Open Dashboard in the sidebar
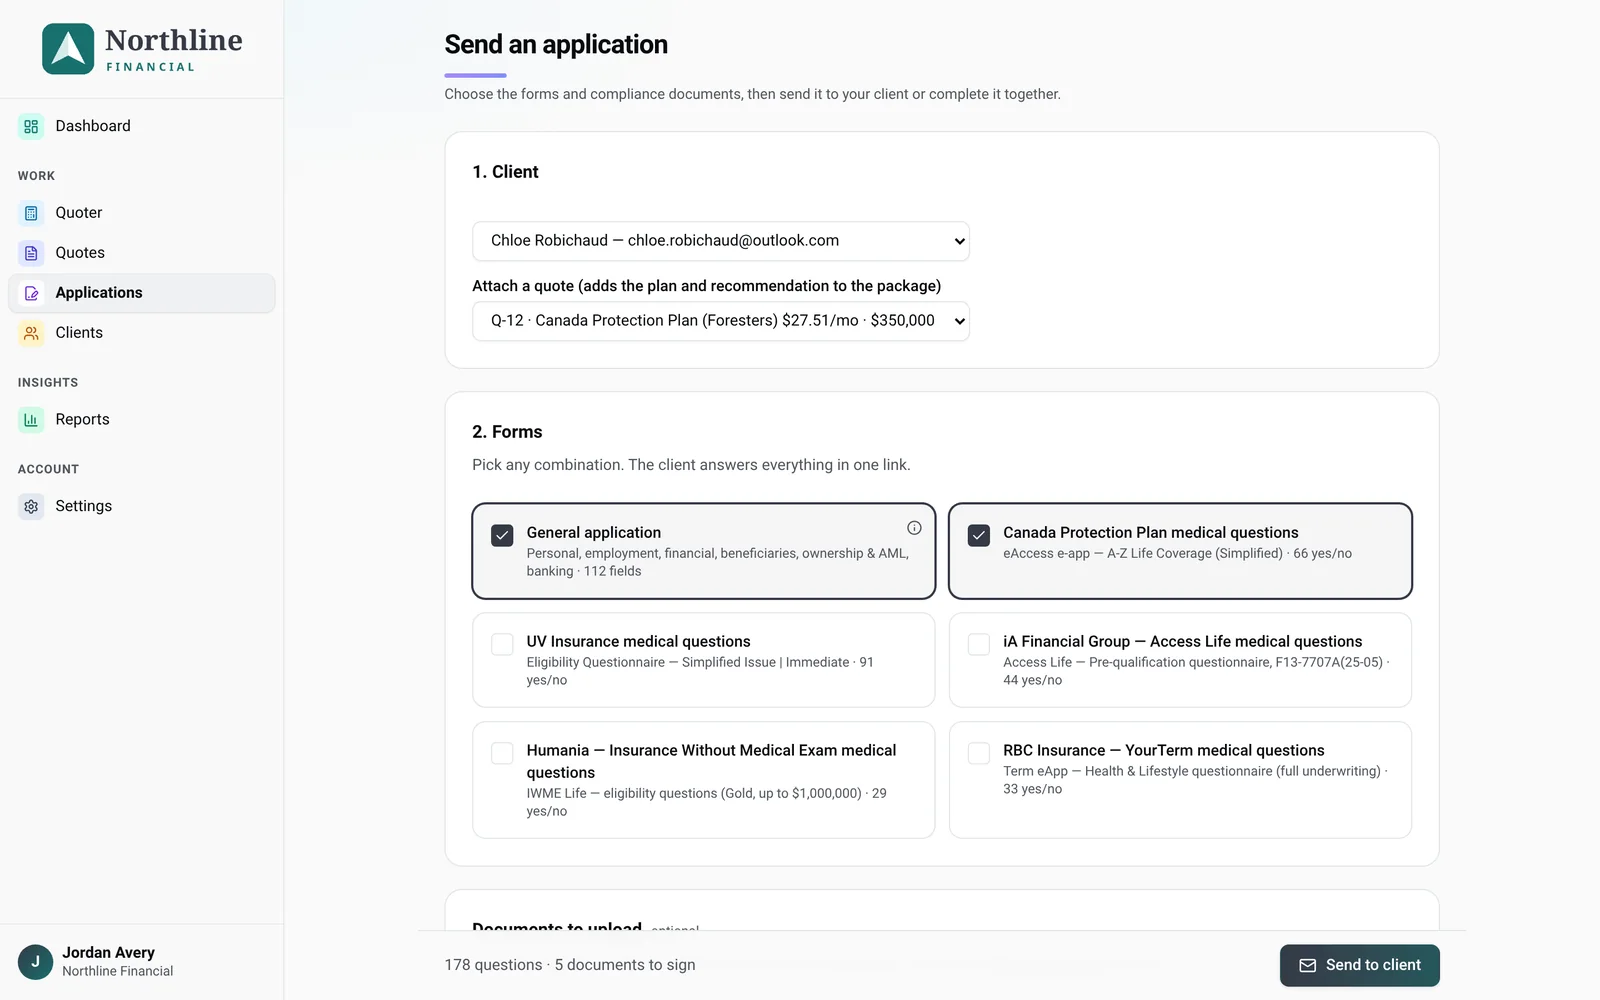This screenshot has width=1600, height=1000. 142,126
